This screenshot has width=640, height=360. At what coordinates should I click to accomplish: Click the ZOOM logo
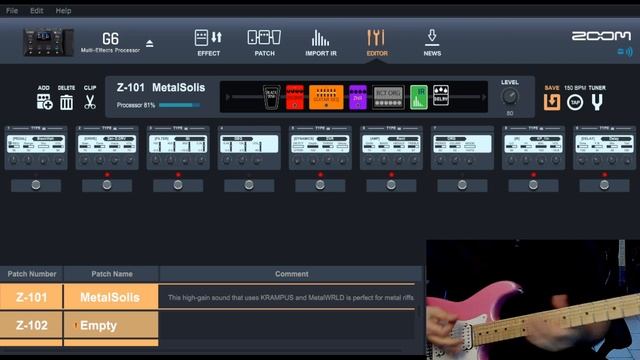click(x=601, y=36)
